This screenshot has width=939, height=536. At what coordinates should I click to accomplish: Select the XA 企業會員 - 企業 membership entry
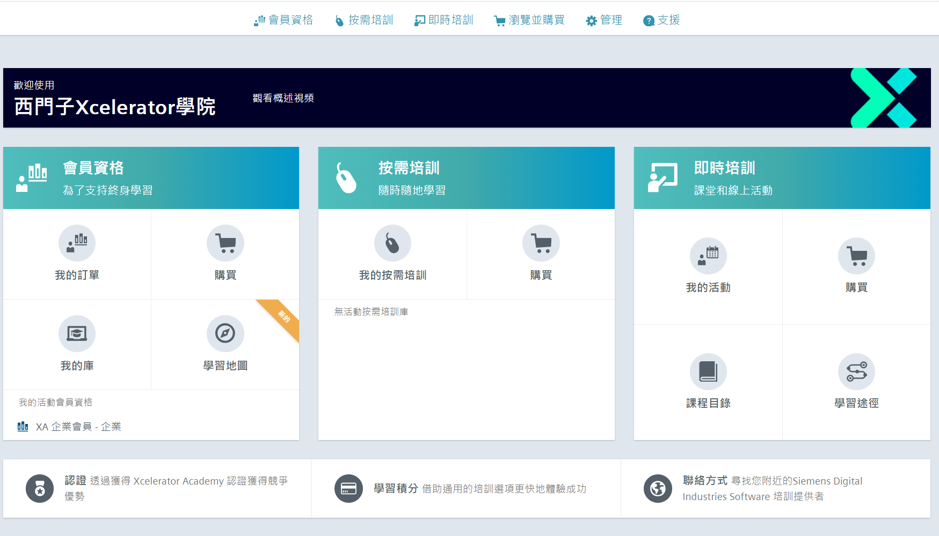[x=69, y=427]
